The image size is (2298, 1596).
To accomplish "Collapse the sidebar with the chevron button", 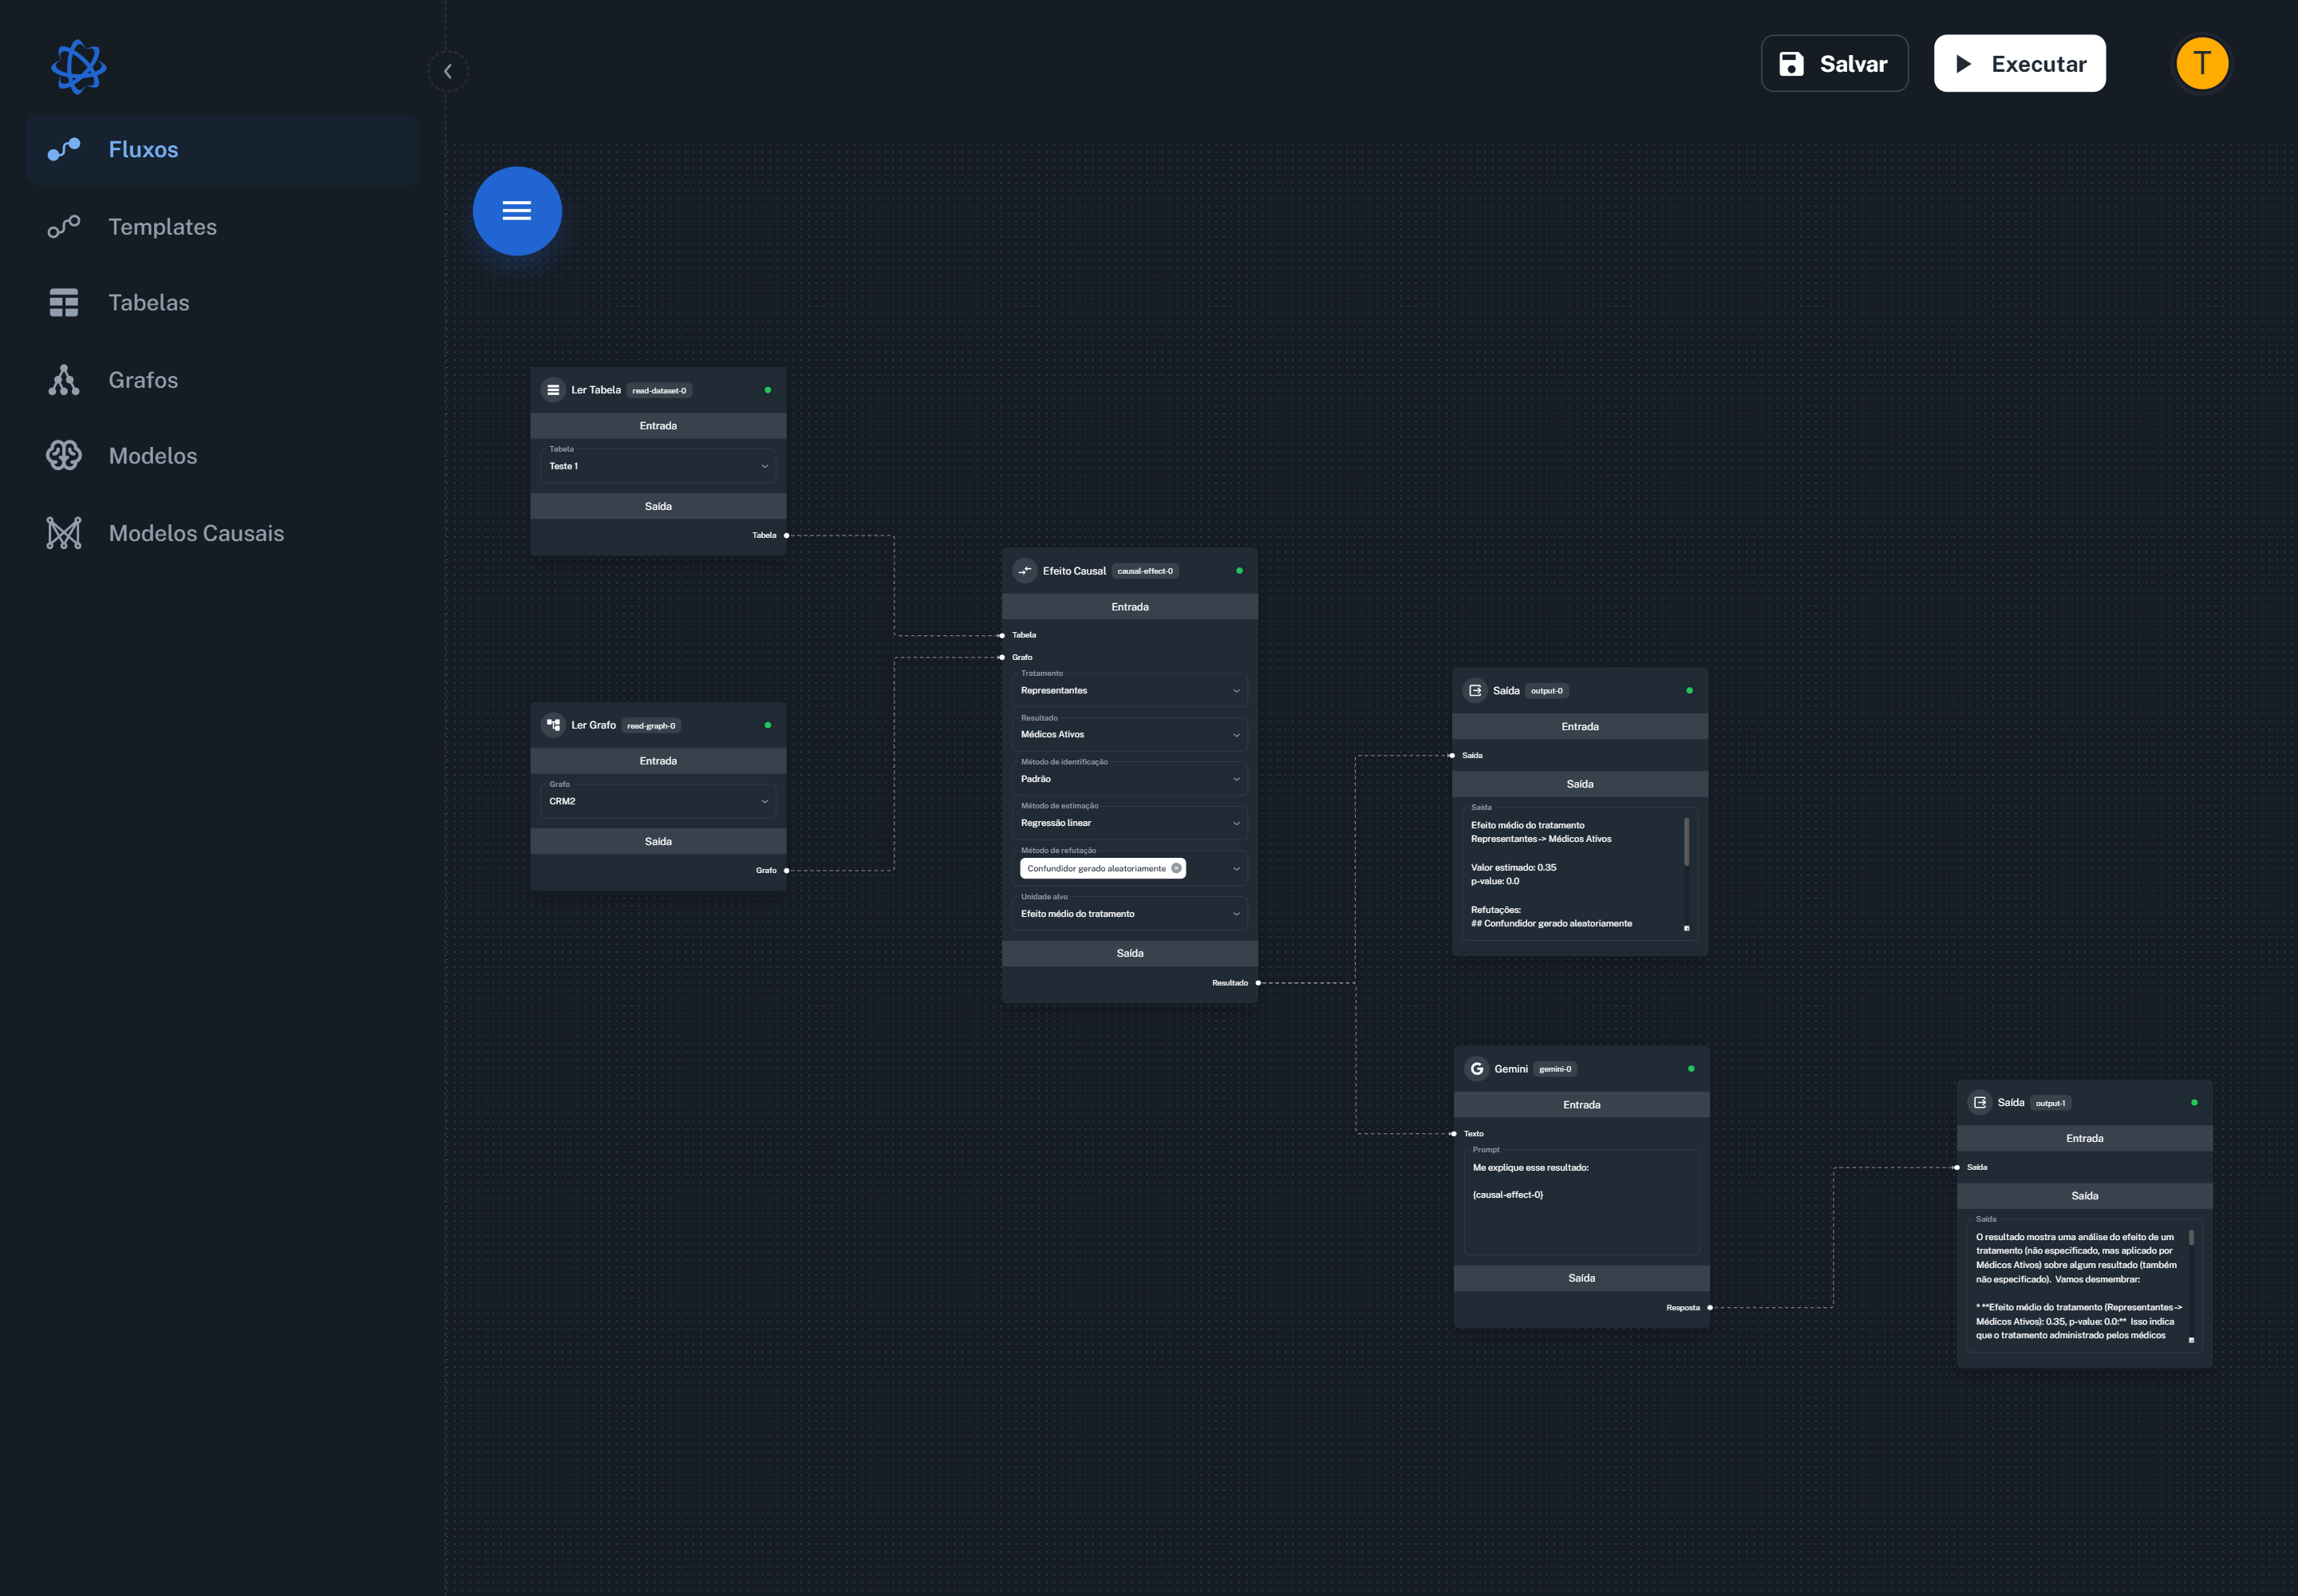I will point(448,71).
